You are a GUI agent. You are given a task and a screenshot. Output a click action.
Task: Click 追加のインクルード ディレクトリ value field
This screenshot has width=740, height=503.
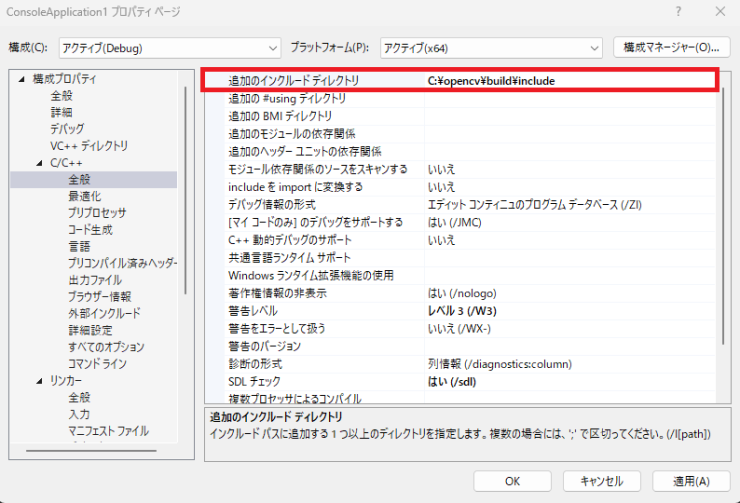click(568, 80)
